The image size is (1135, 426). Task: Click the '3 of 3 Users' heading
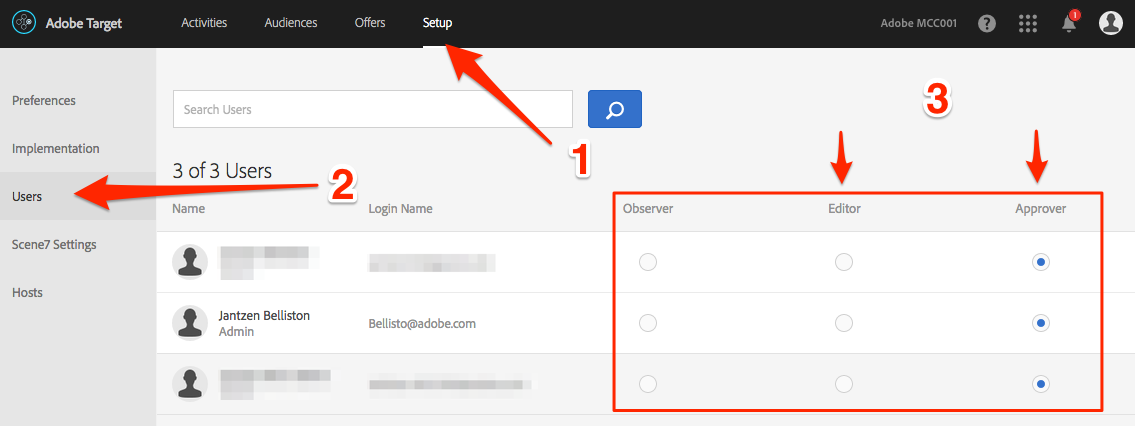(x=222, y=171)
